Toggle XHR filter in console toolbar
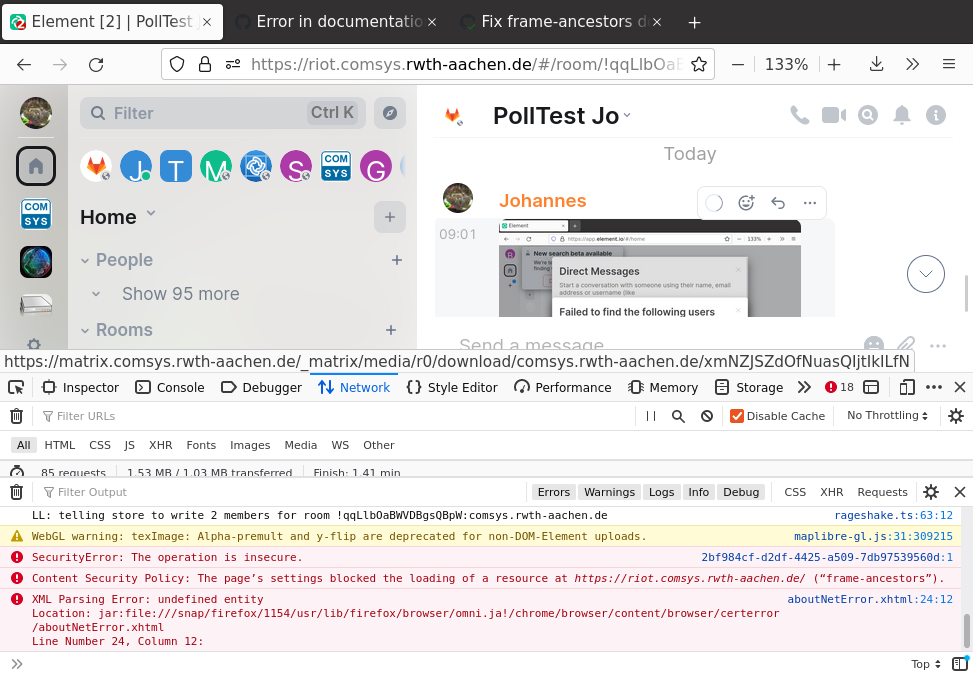The image size is (973, 696). tap(832, 492)
